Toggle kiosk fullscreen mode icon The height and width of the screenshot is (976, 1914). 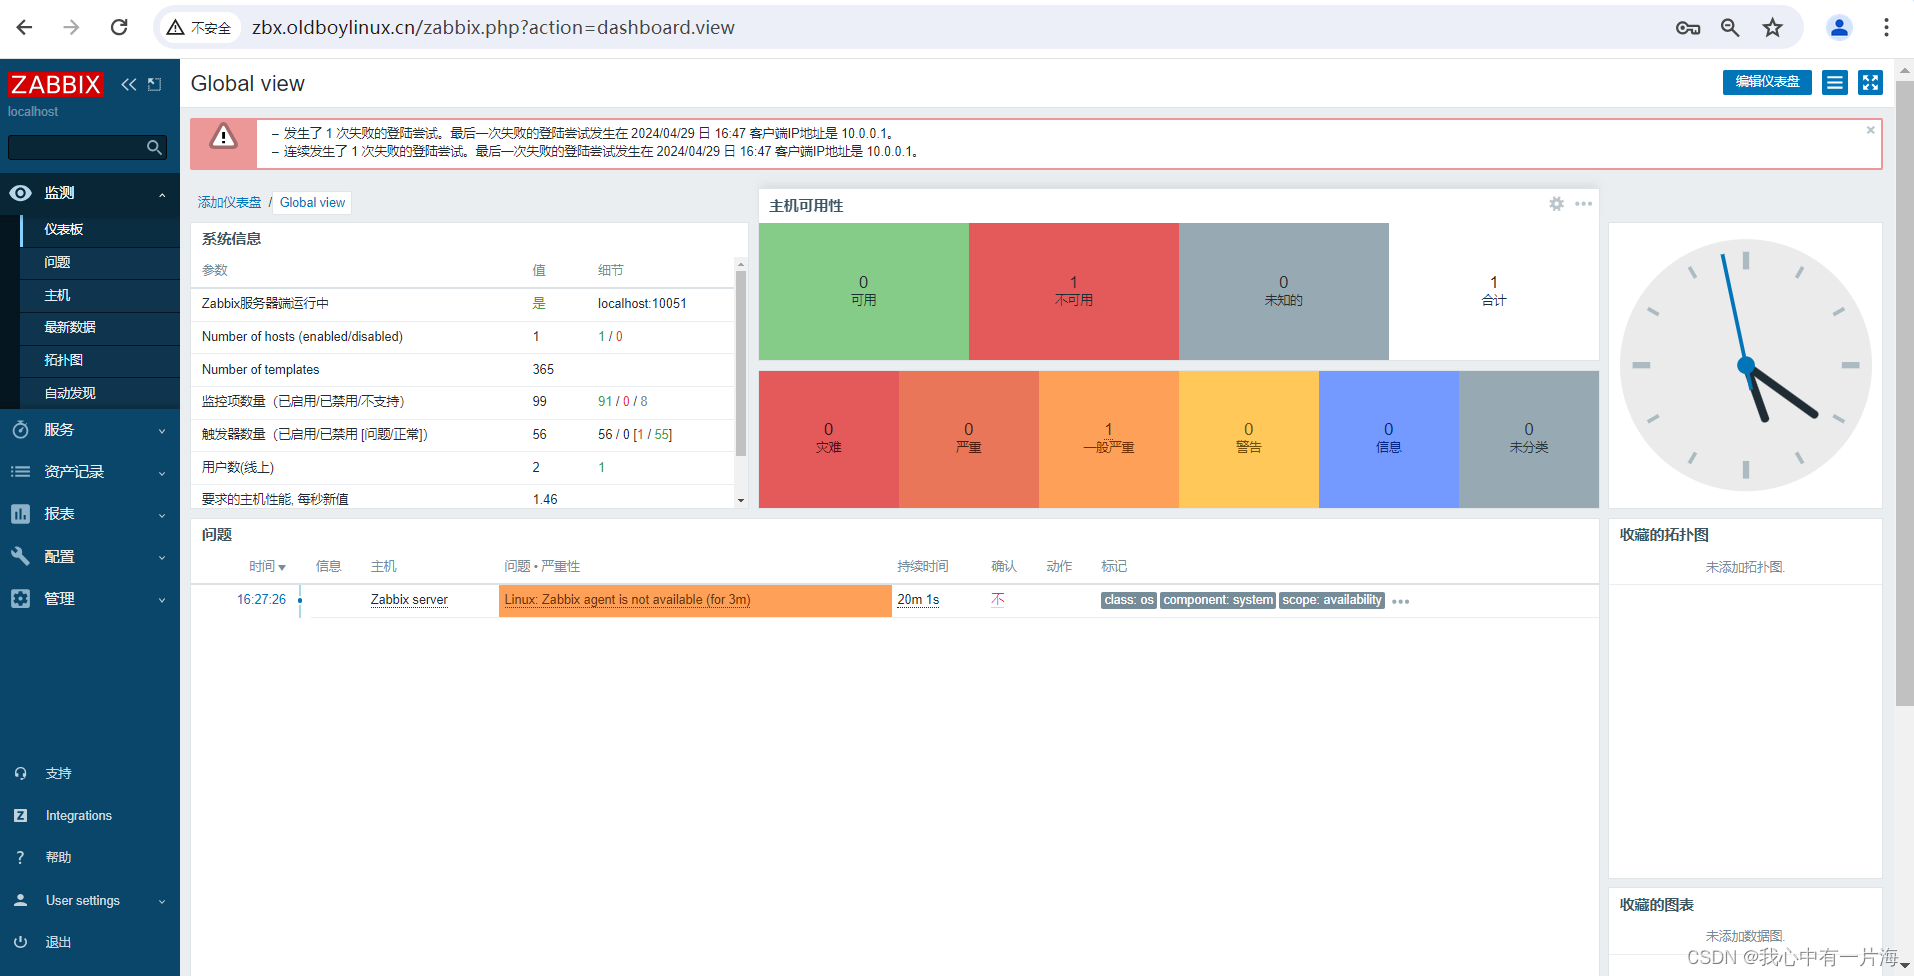click(1870, 82)
